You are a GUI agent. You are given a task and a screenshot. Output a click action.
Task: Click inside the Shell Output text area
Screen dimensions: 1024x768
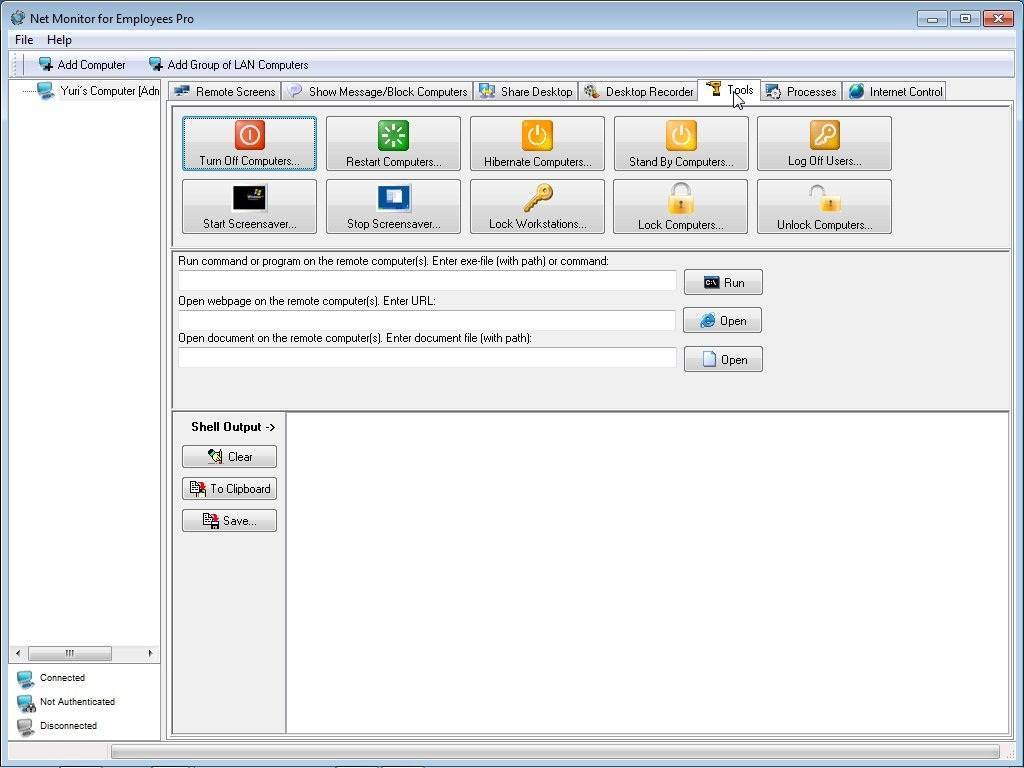click(x=647, y=573)
